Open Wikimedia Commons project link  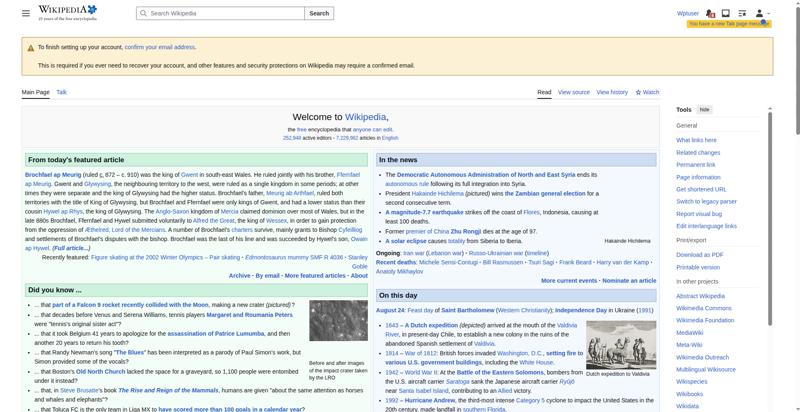point(704,308)
